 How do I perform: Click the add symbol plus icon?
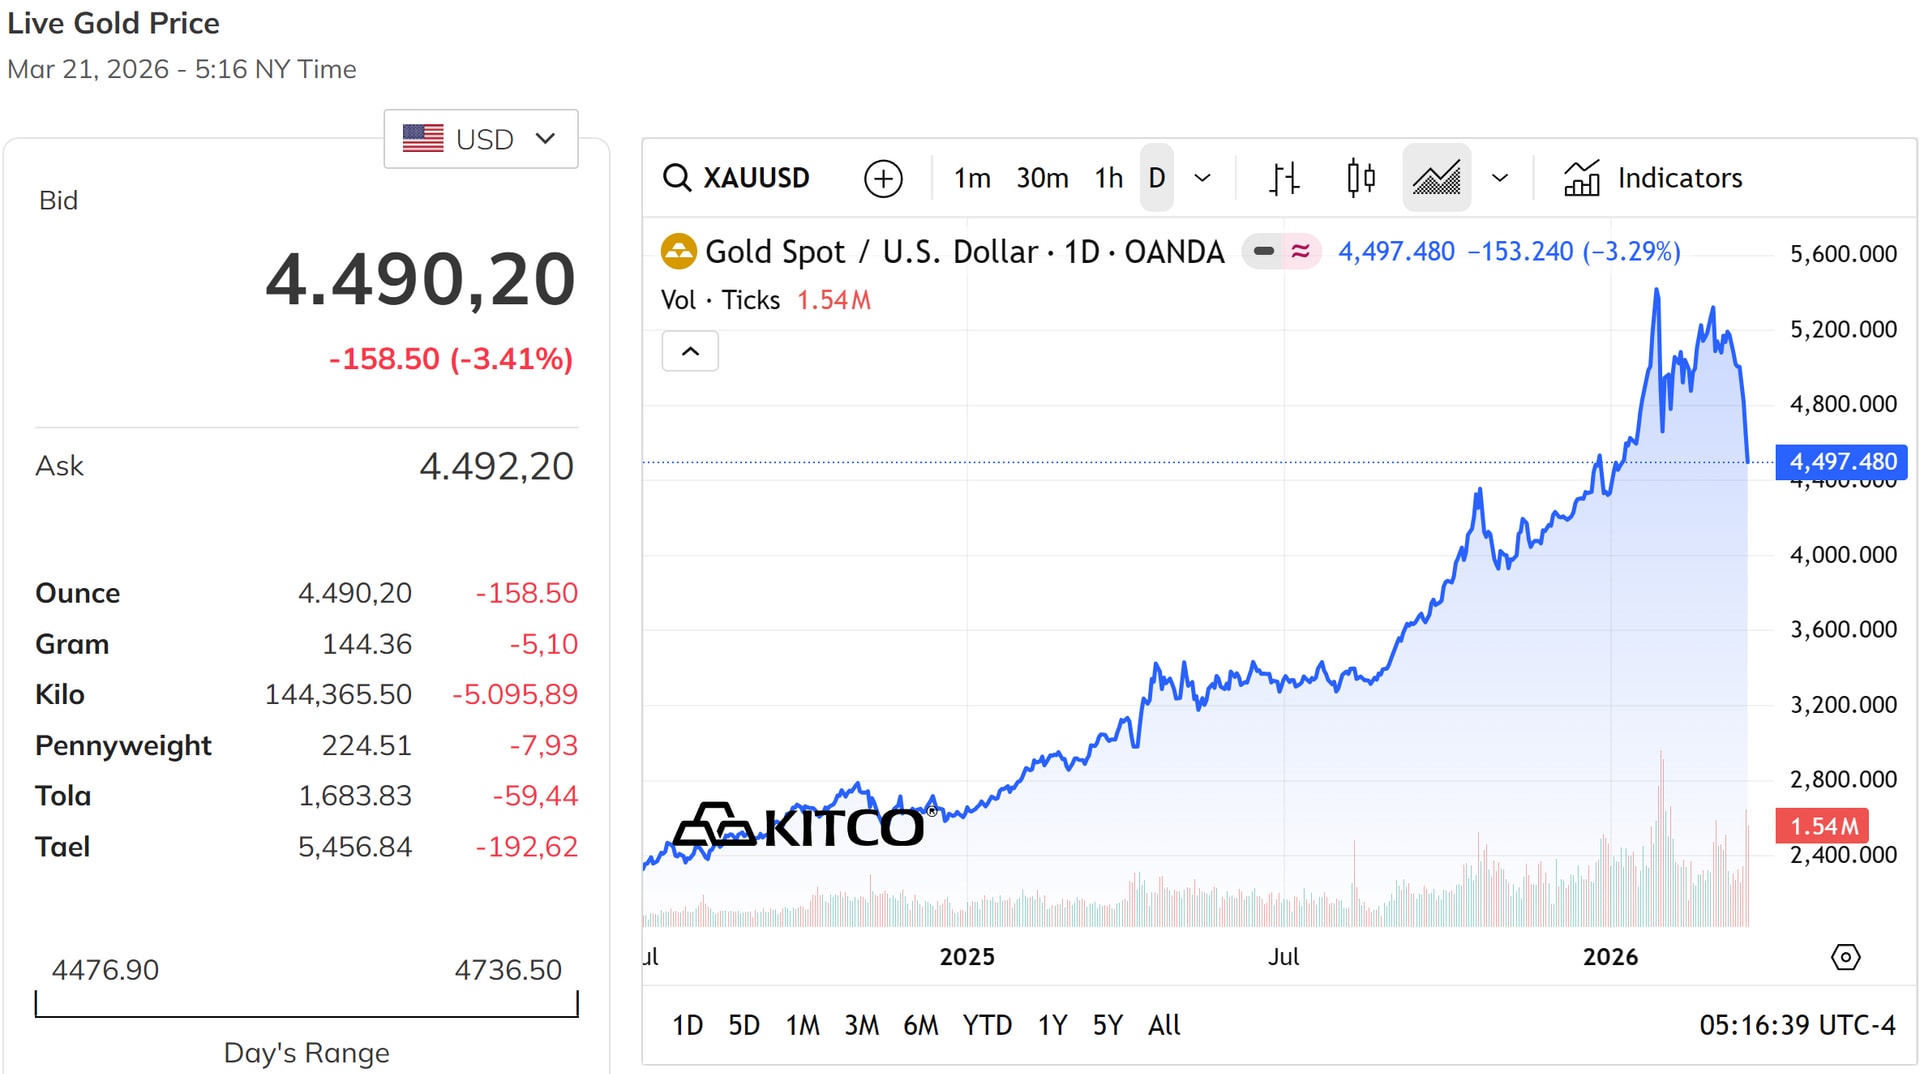pyautogui.click(x=883, y=179)
